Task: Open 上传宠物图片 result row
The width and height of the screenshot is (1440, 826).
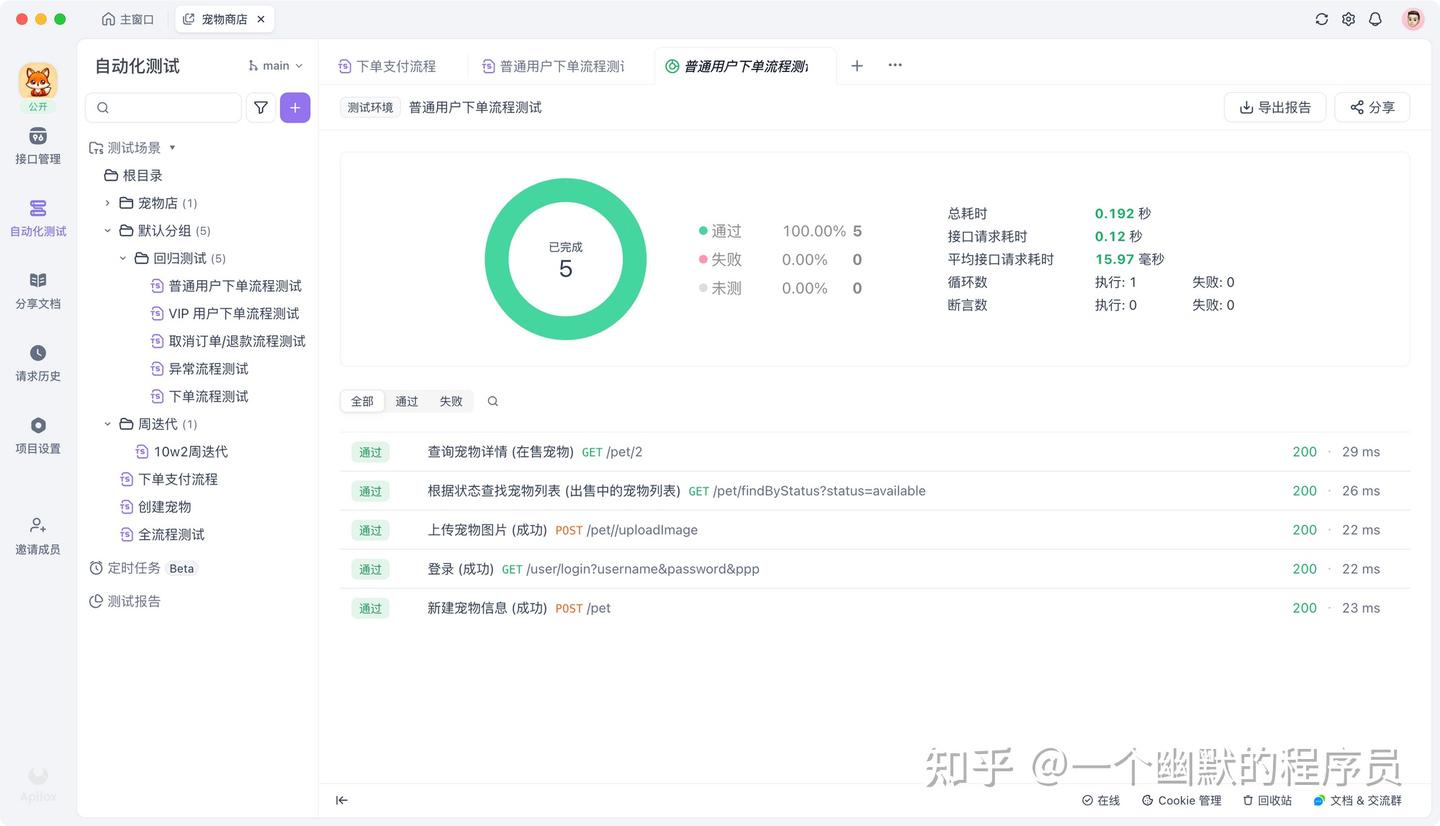Action: point(875,530)
